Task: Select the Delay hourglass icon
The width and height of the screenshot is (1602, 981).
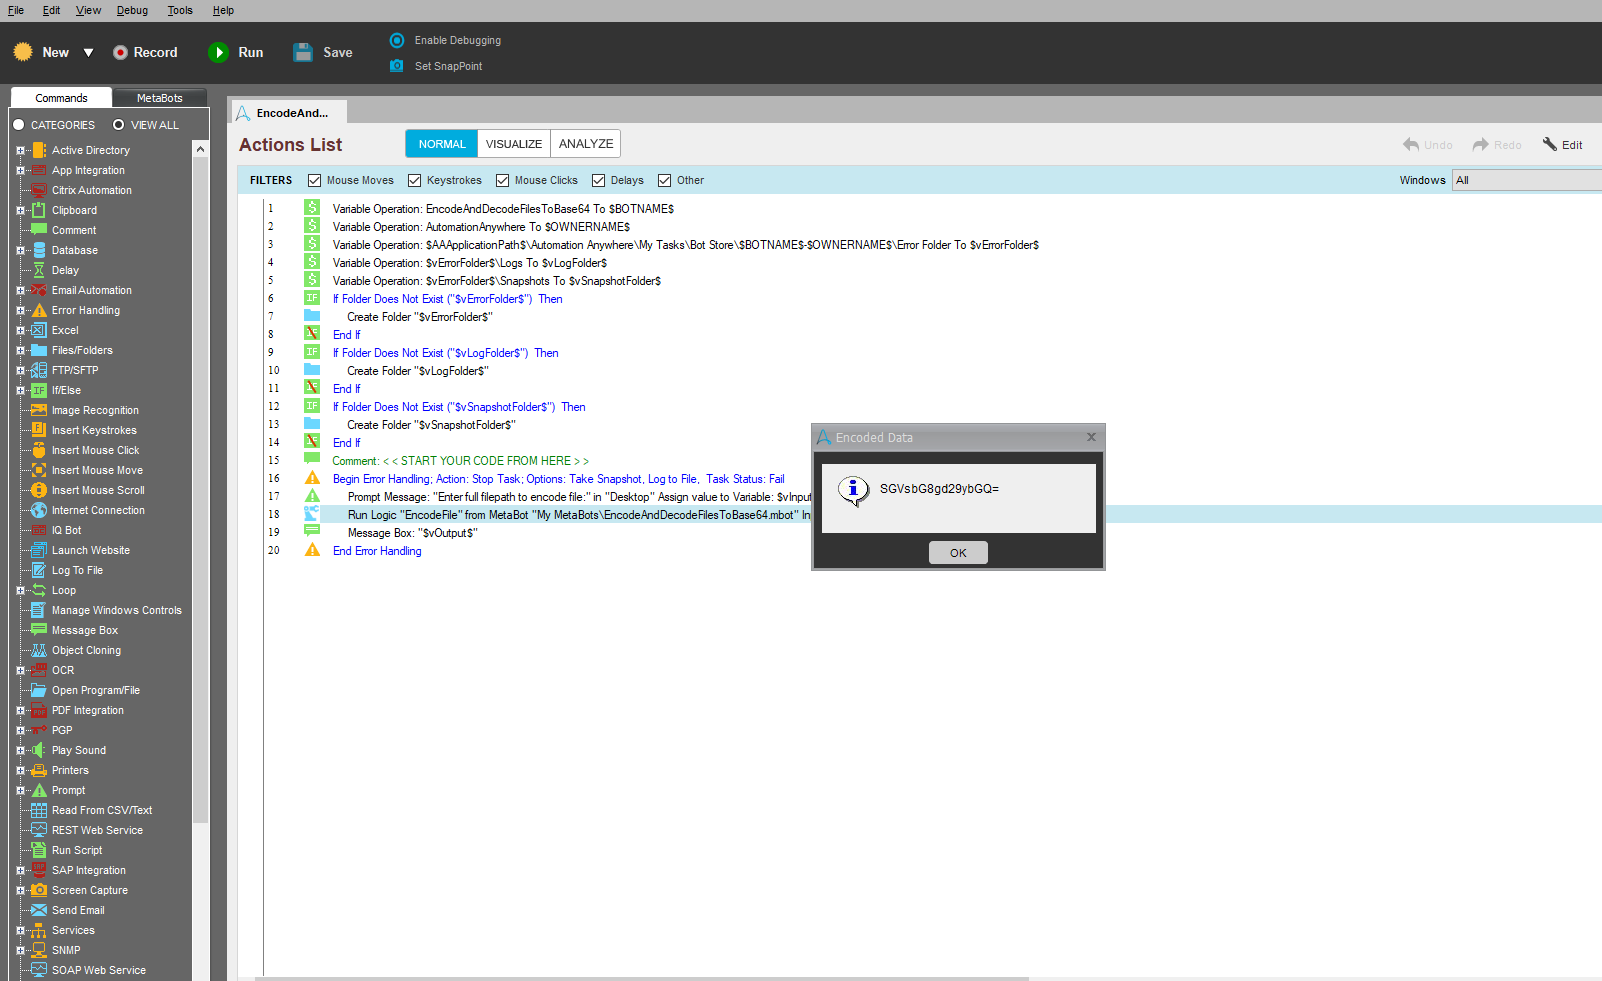Action: (39, 270)
